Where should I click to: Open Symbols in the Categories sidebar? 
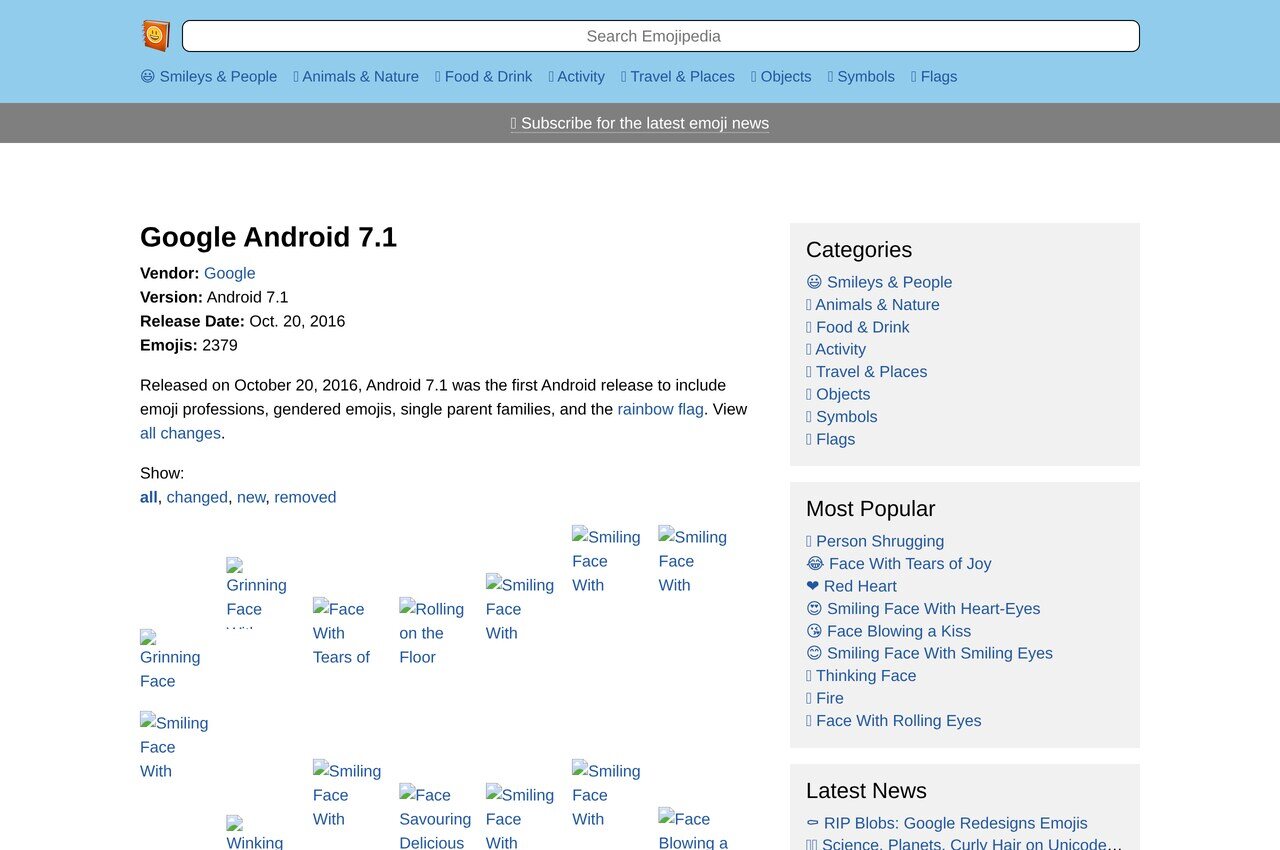click(842, 417)
